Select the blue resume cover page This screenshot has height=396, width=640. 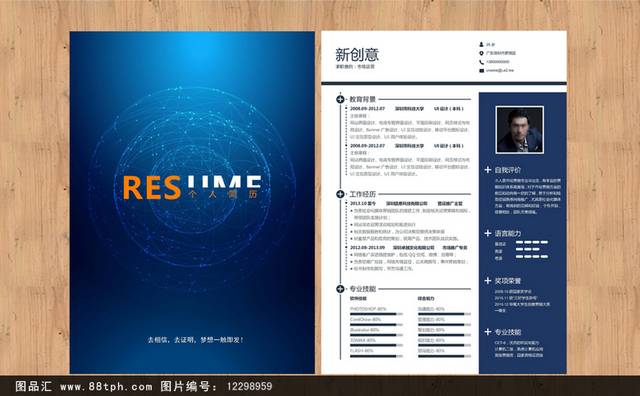point(192,202)
